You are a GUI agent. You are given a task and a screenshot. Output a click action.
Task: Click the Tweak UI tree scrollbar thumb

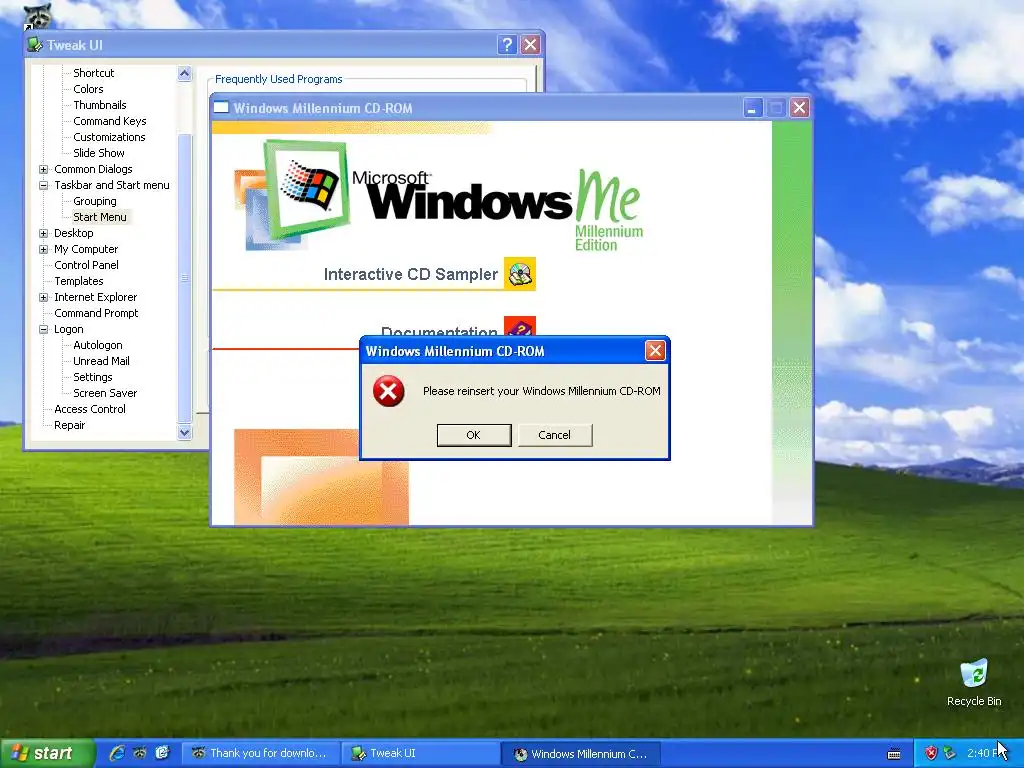[185, 279]
